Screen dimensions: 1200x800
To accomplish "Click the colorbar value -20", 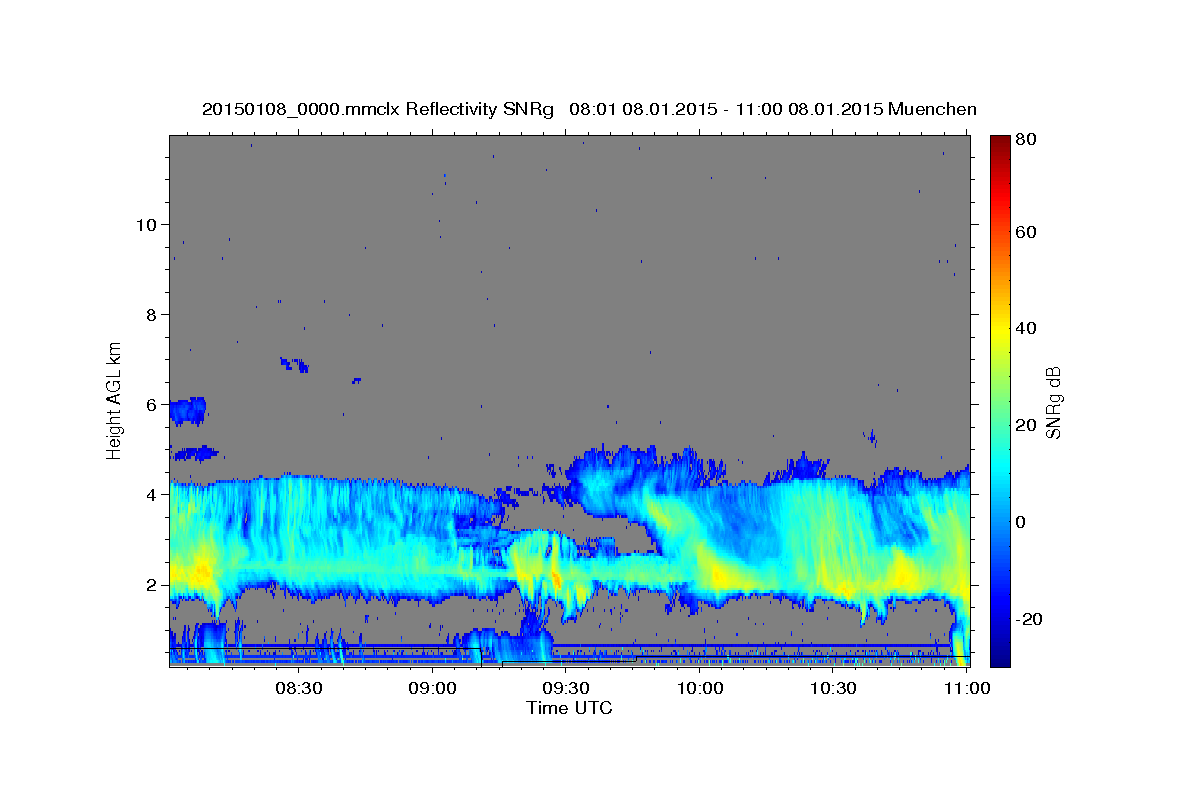I will (x=1027, y=619).
